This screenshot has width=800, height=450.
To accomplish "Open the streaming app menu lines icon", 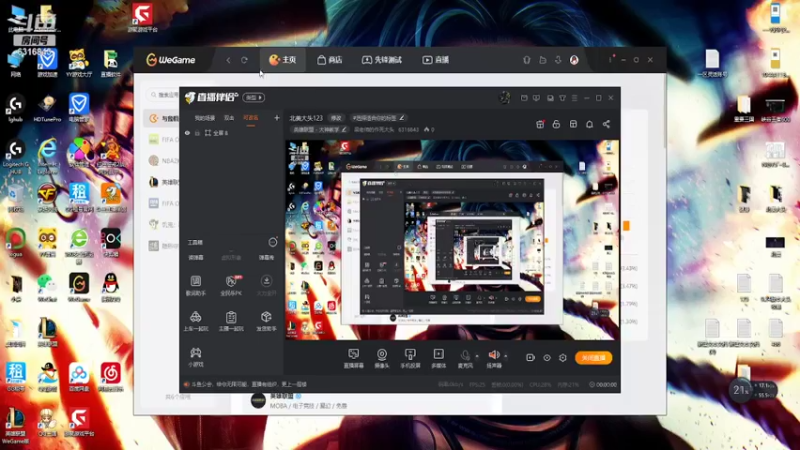I will (x=574, y=97).
